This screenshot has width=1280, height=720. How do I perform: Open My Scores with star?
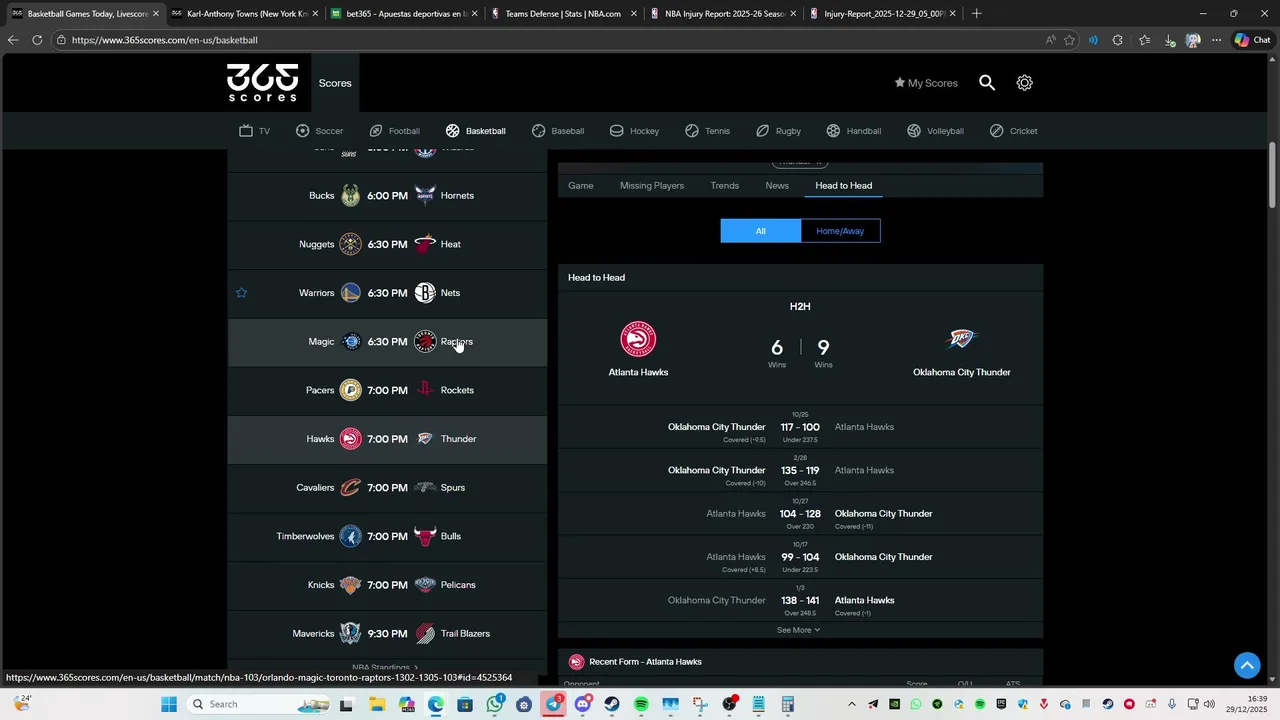926,83
